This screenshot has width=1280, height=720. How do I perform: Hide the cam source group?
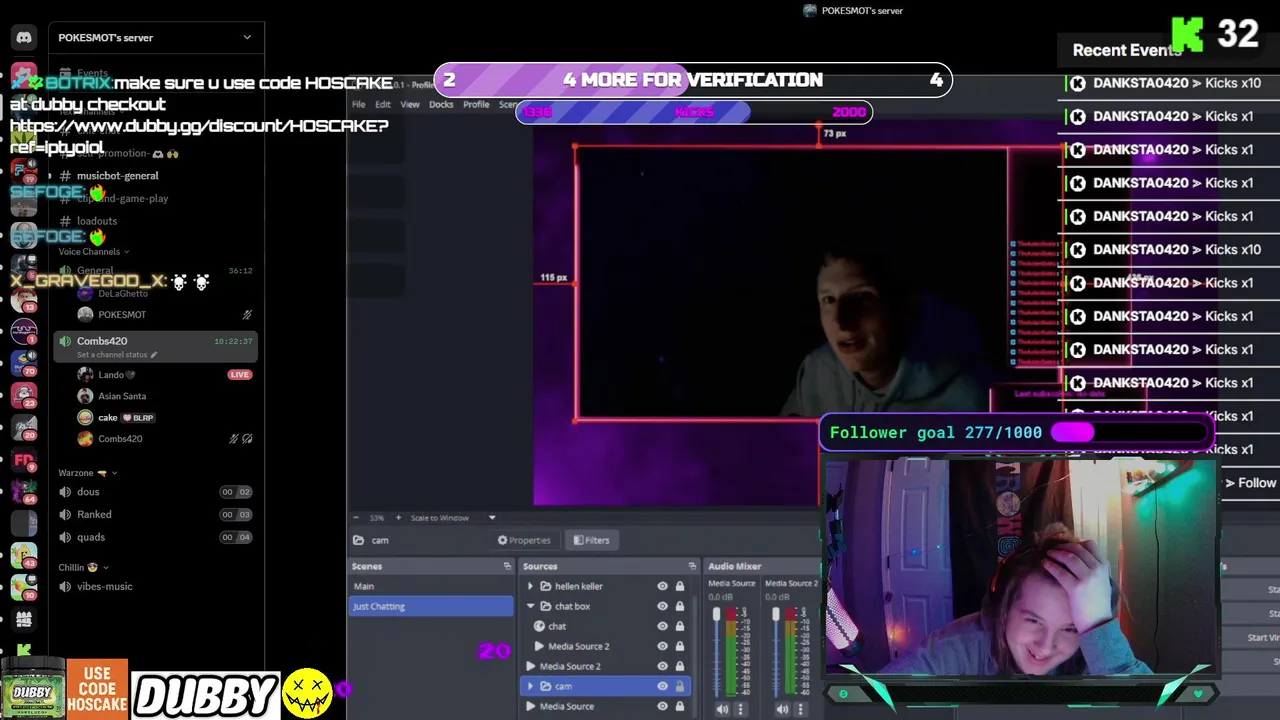(x=662, y=686)
